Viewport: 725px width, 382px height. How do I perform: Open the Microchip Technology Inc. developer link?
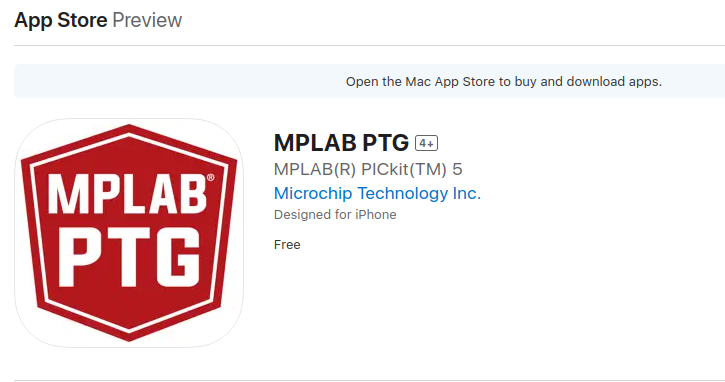[377, 193]
